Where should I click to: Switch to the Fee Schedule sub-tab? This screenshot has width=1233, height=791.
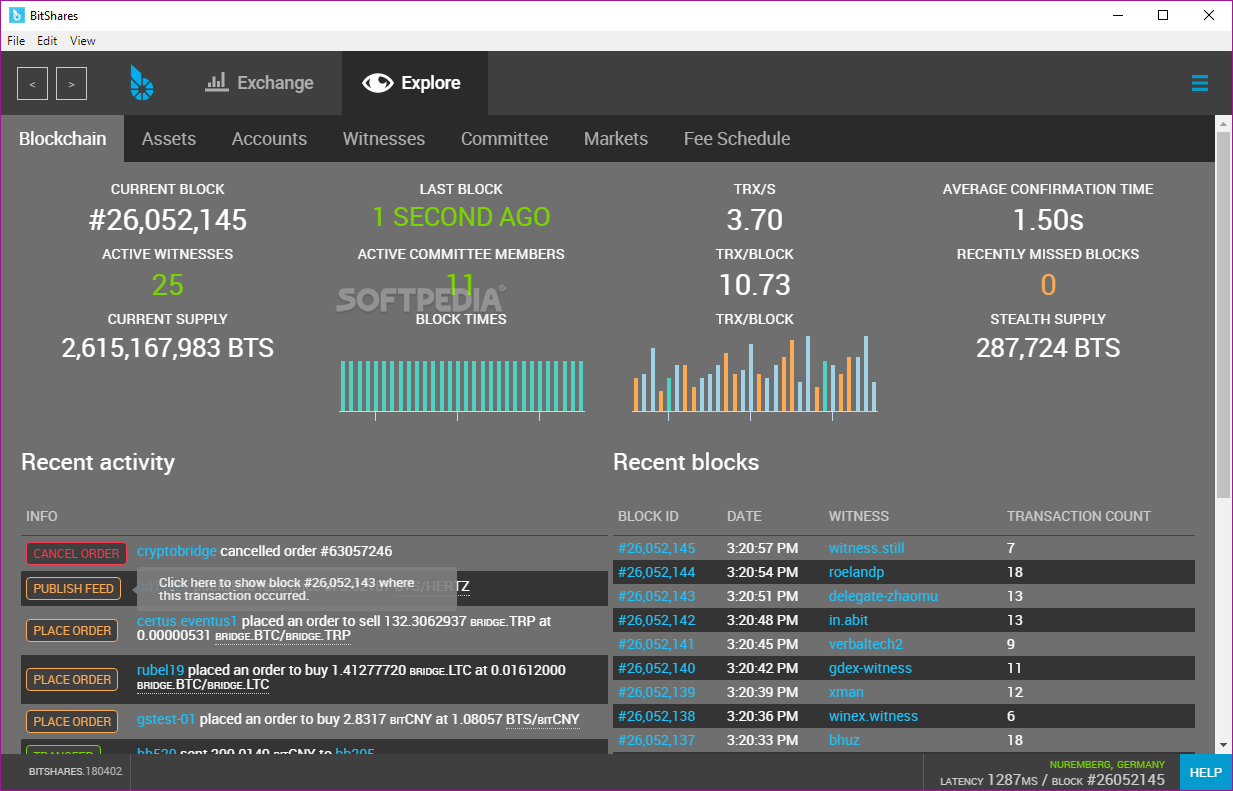point(737,139)
